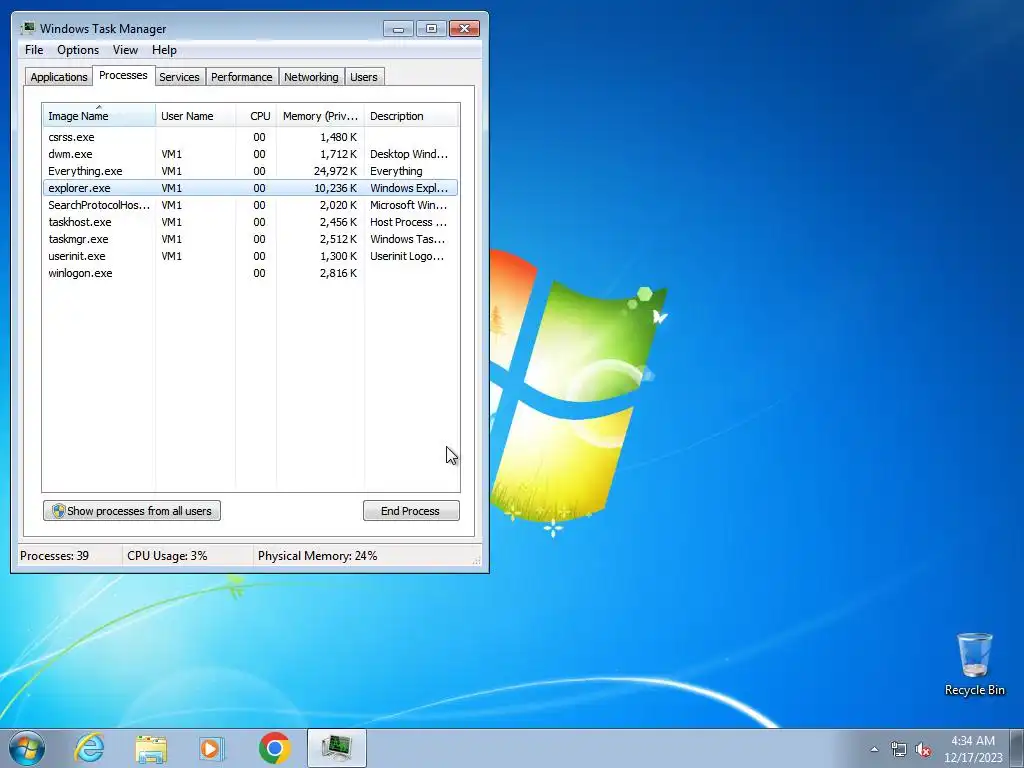Switch to the Services tab

(179, 77)
